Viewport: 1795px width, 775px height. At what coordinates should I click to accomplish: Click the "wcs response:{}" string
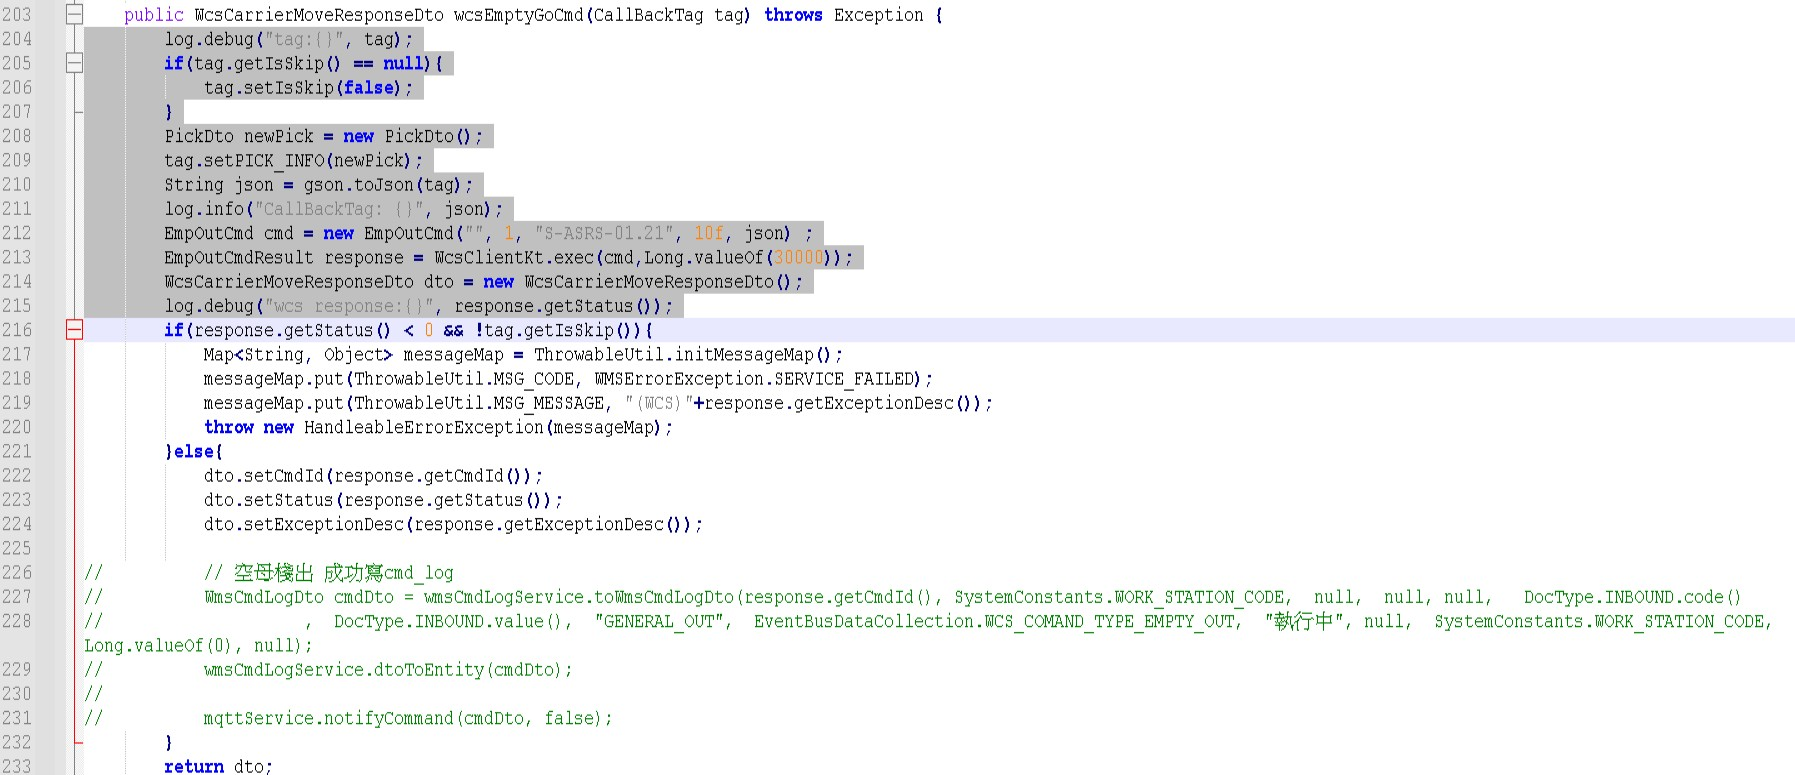348,306
